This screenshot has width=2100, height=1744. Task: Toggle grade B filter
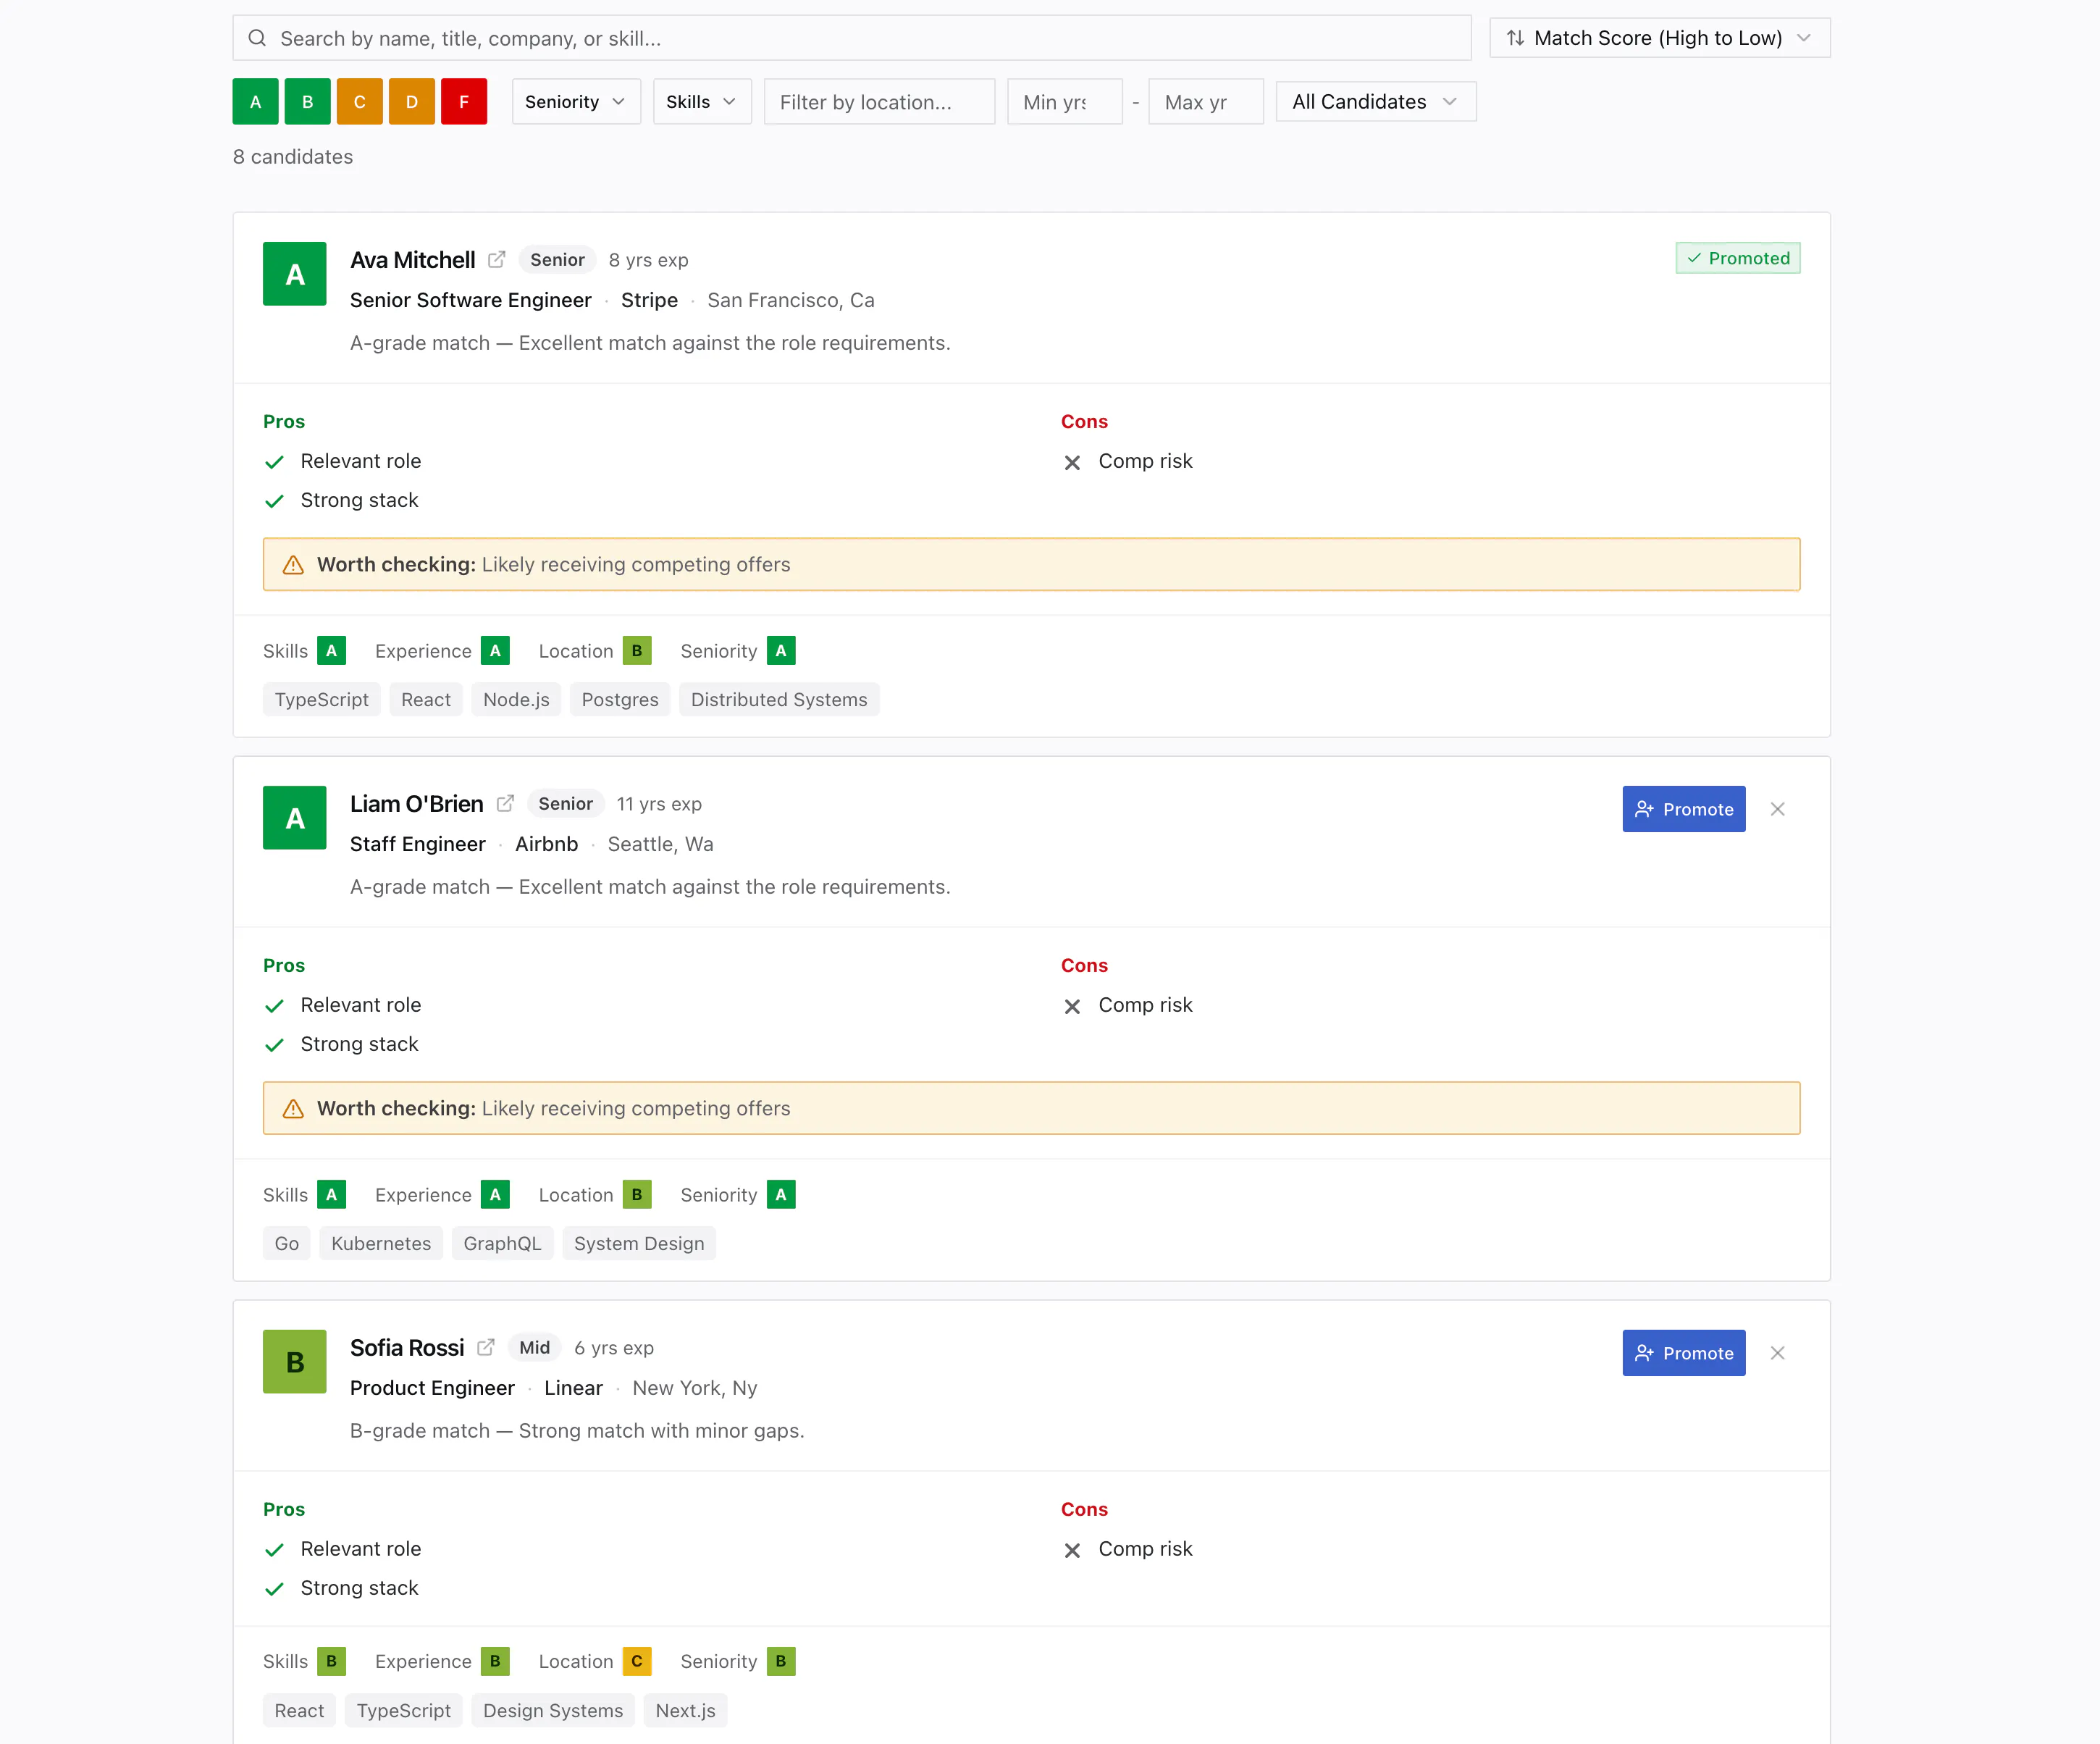(x=308, y=101)
